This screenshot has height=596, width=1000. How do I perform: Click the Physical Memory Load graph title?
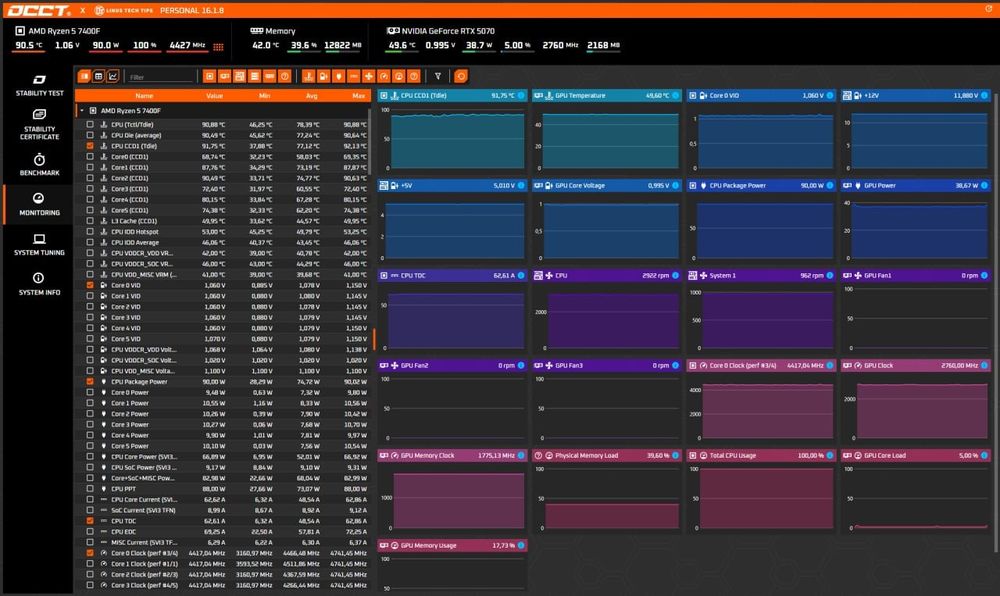click(586, 455)
